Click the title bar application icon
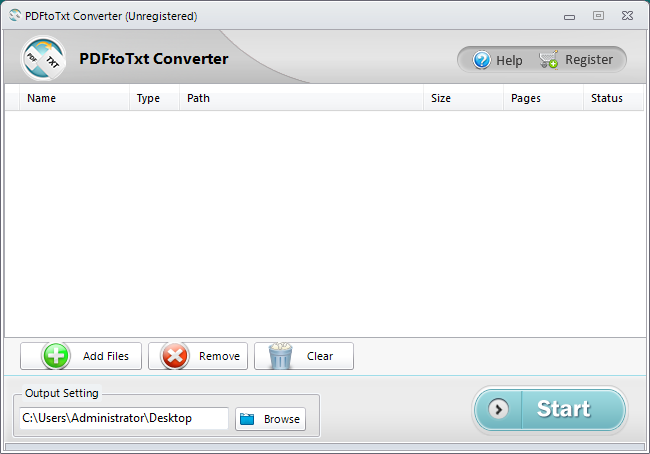The height and width of the screenshot is (454, 650). click(15, 15)
